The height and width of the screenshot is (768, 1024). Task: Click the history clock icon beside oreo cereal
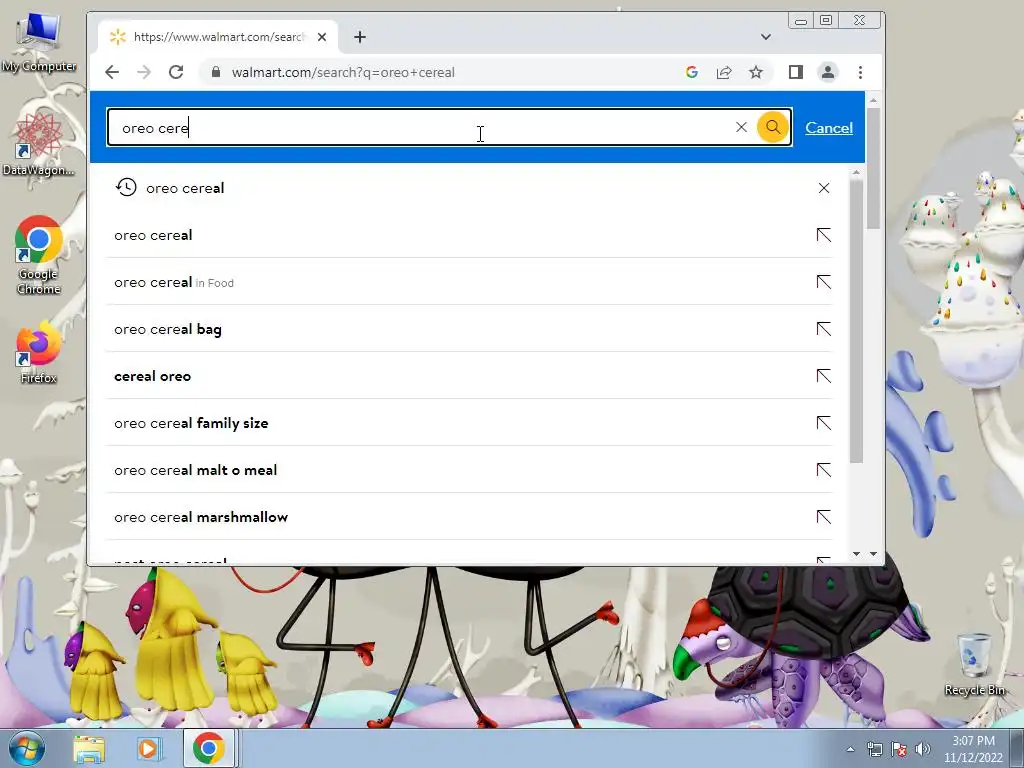tap(126, 187)
